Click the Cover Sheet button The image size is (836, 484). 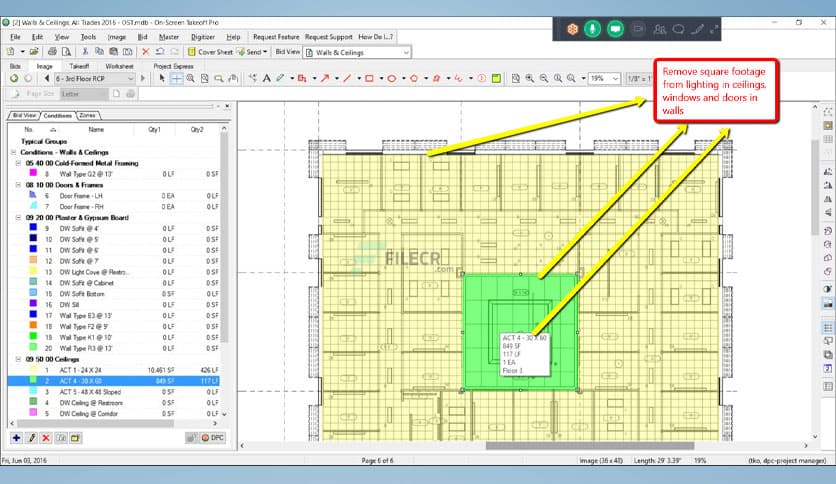[x=209, y=52]
